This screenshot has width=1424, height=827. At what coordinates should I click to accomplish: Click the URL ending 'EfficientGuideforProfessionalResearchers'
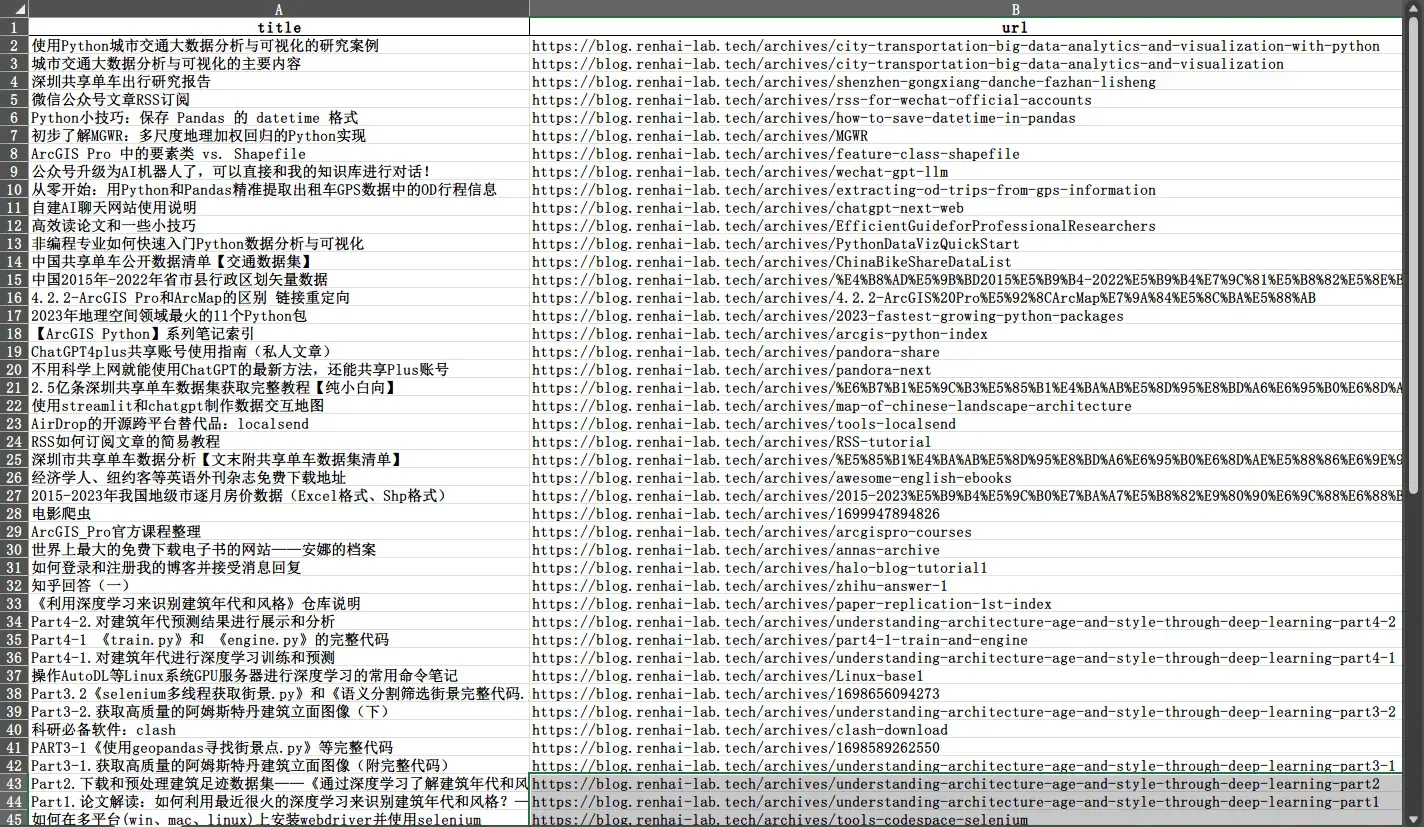(x=844, y=226)
